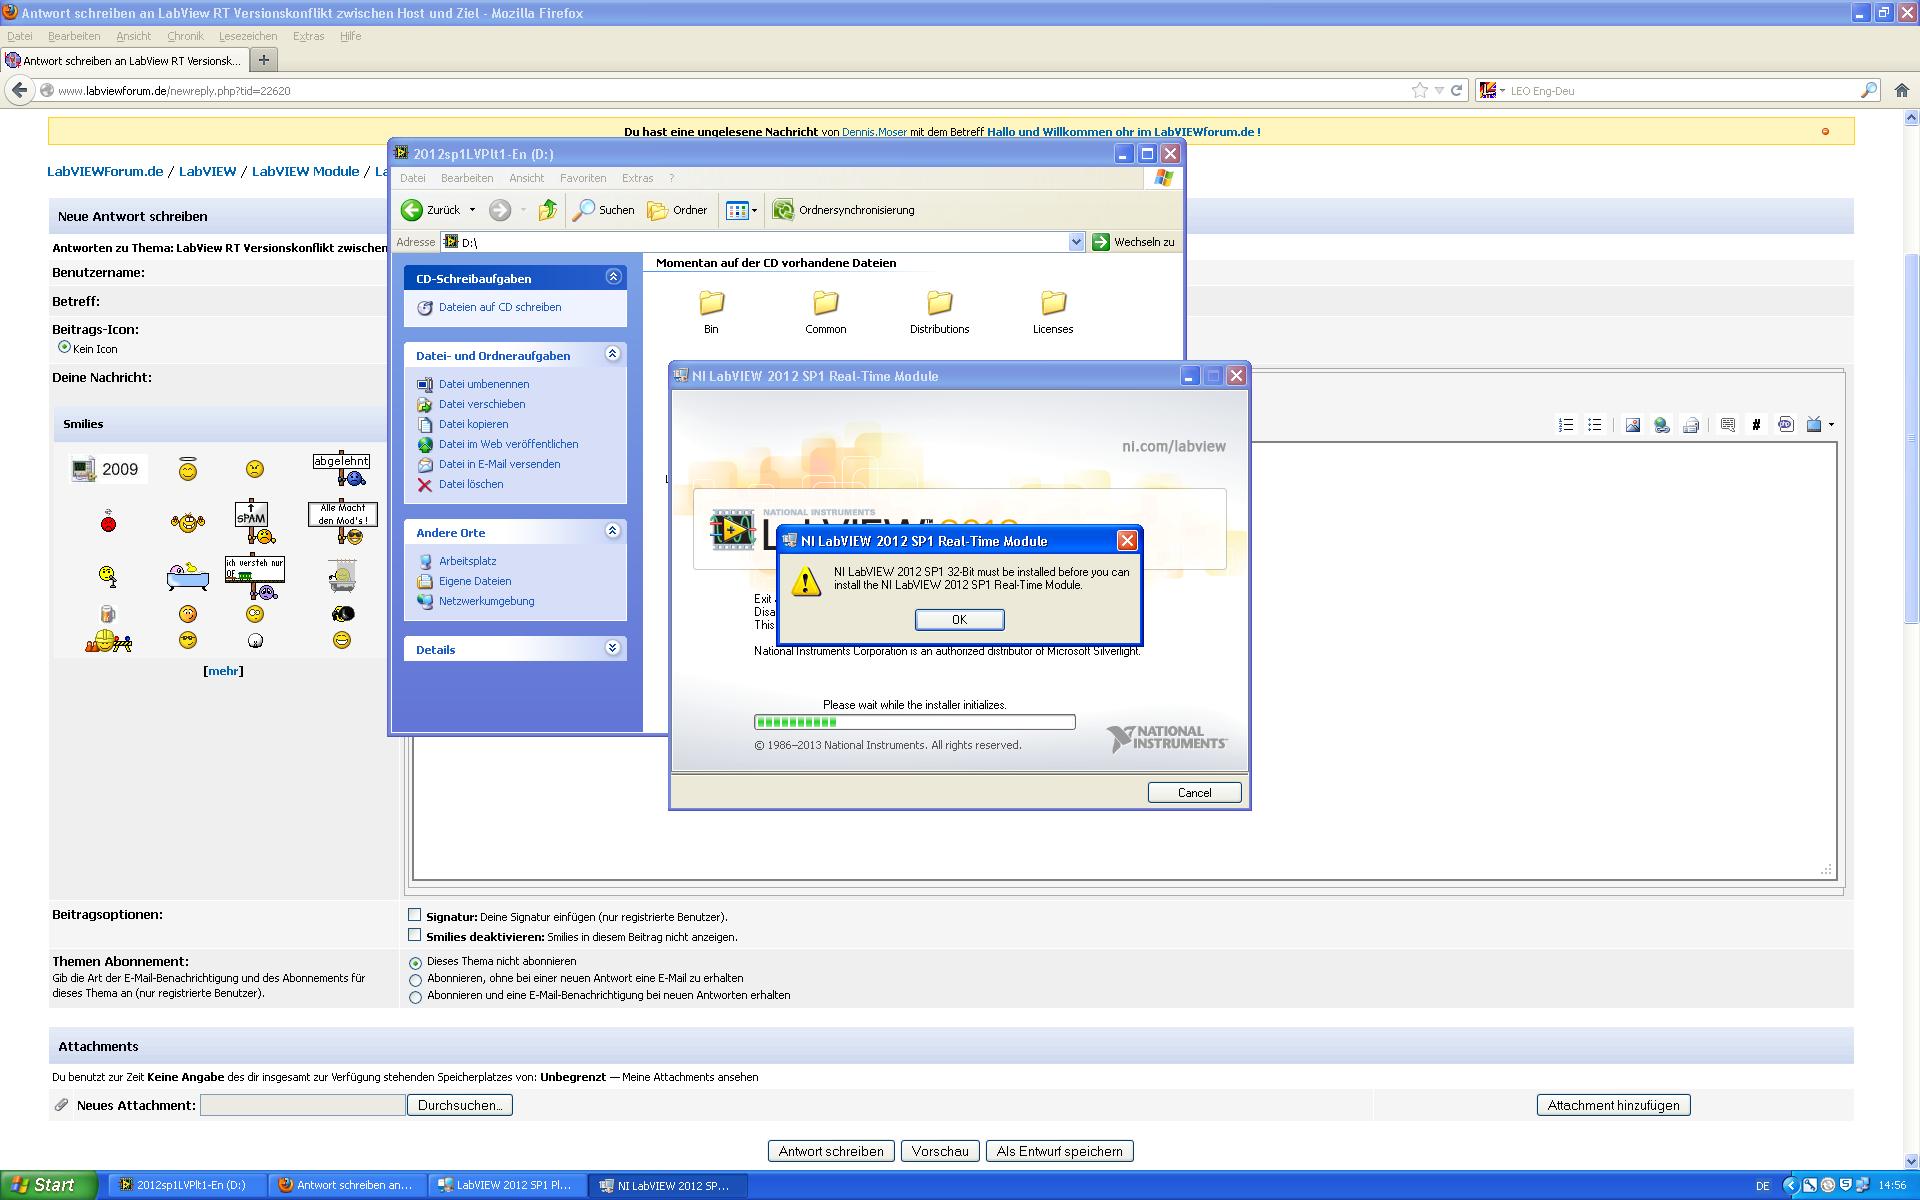Click the reload page icon
The width and height of the screenshot is (1920, 1200).
pyautogui.click(x=1457, y=90)
